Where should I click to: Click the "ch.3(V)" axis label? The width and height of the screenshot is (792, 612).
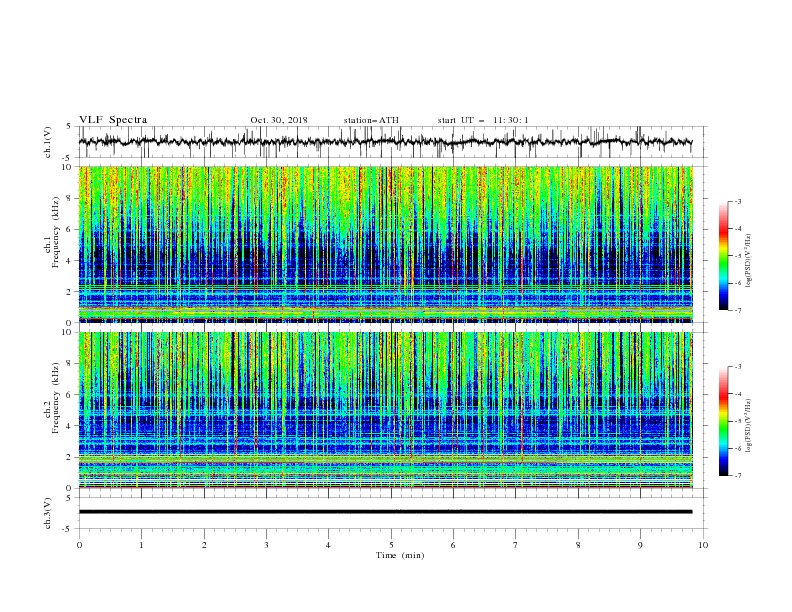point(48,513)
